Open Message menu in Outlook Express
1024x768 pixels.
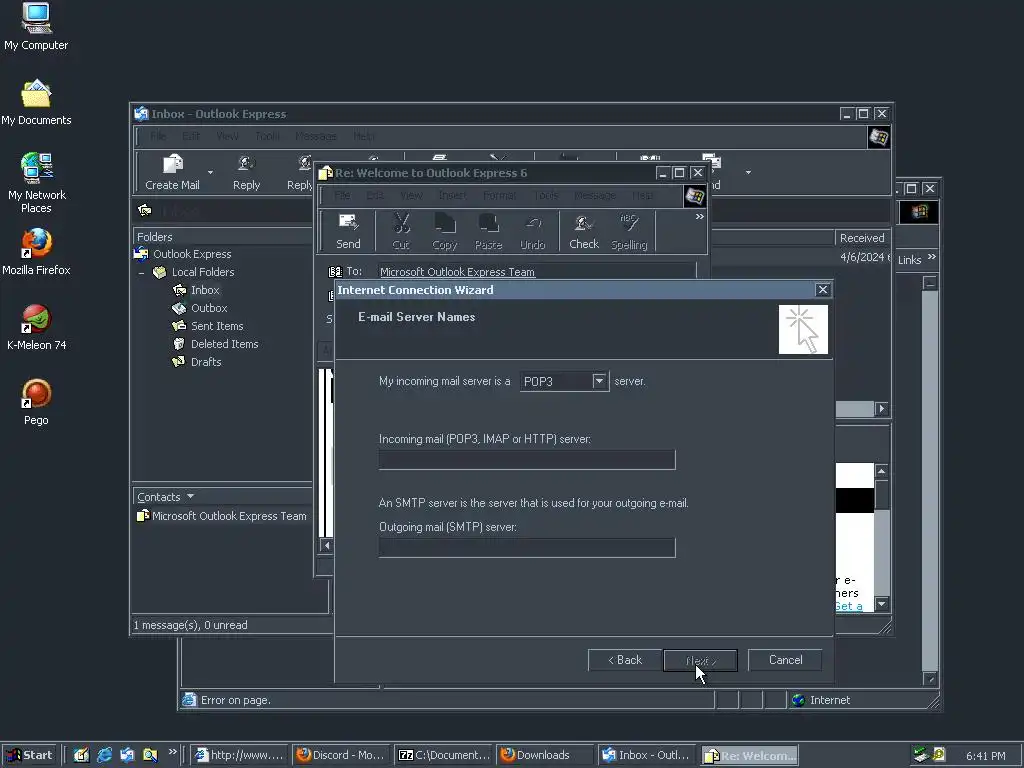315,136
